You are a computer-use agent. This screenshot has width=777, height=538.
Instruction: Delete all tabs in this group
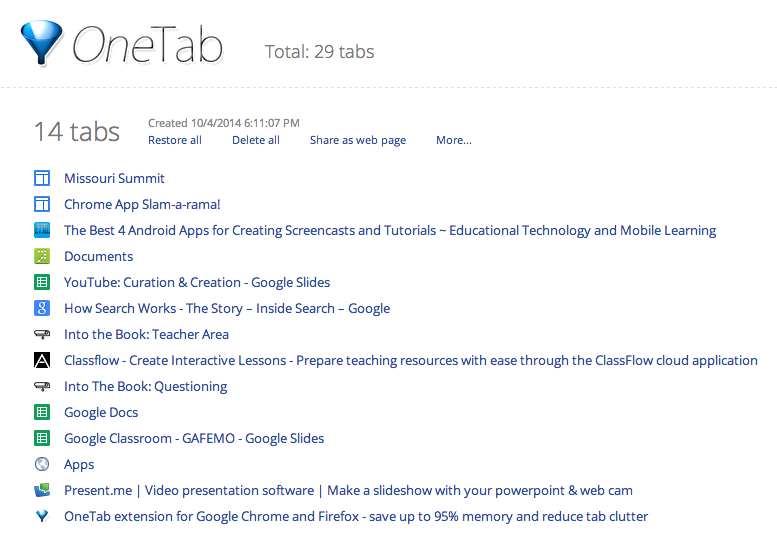256,140
